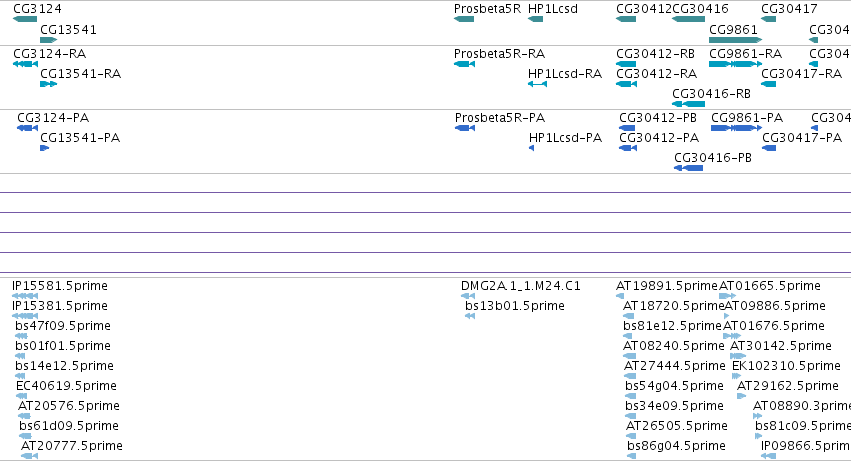The image size is (851, 461).
Task: Click the IP15581.5prime EST arrow glyph
Action: tap(25, 296)
